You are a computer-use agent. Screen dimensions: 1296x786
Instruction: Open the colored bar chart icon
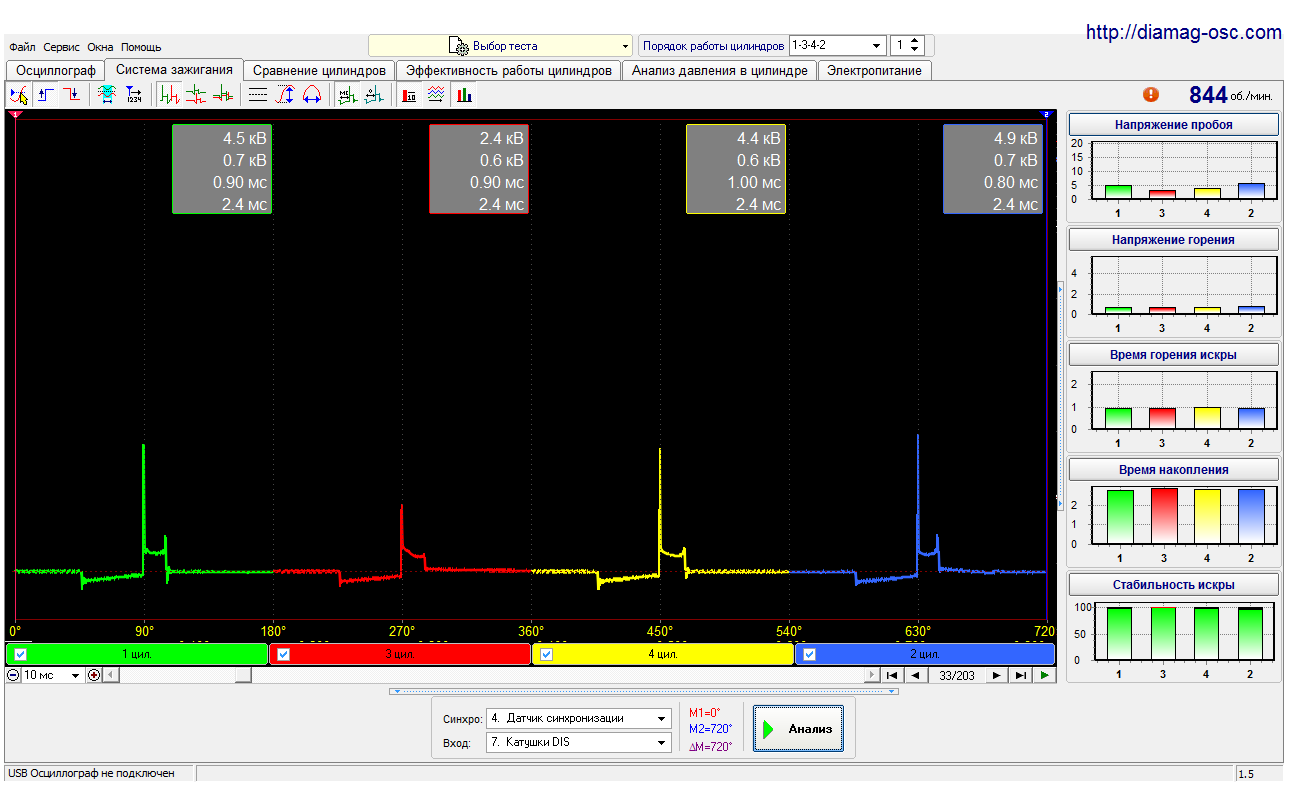464,95
